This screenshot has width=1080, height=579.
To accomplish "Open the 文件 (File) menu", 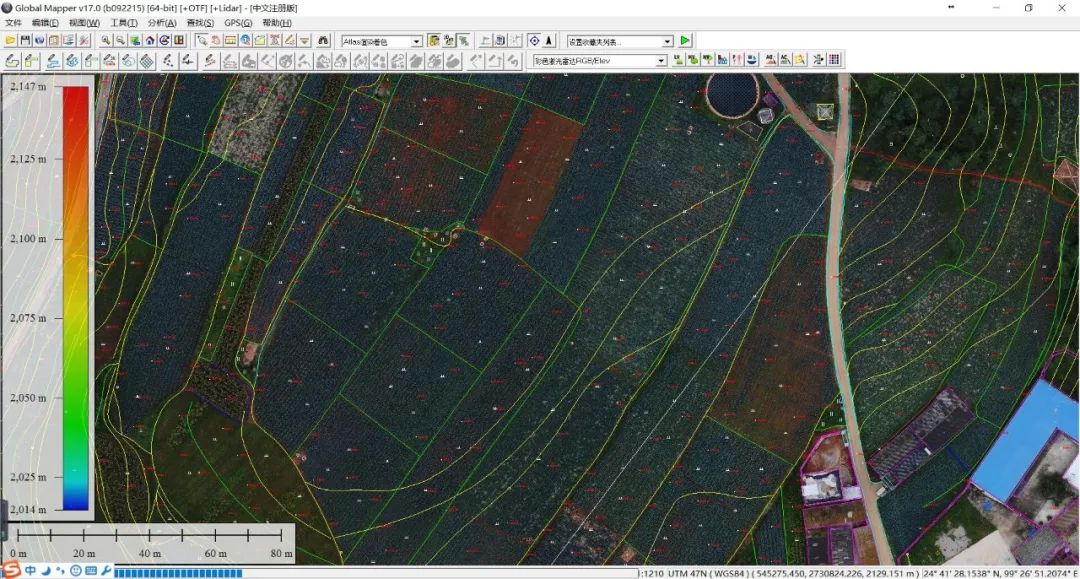I will [x=13, y=22].
